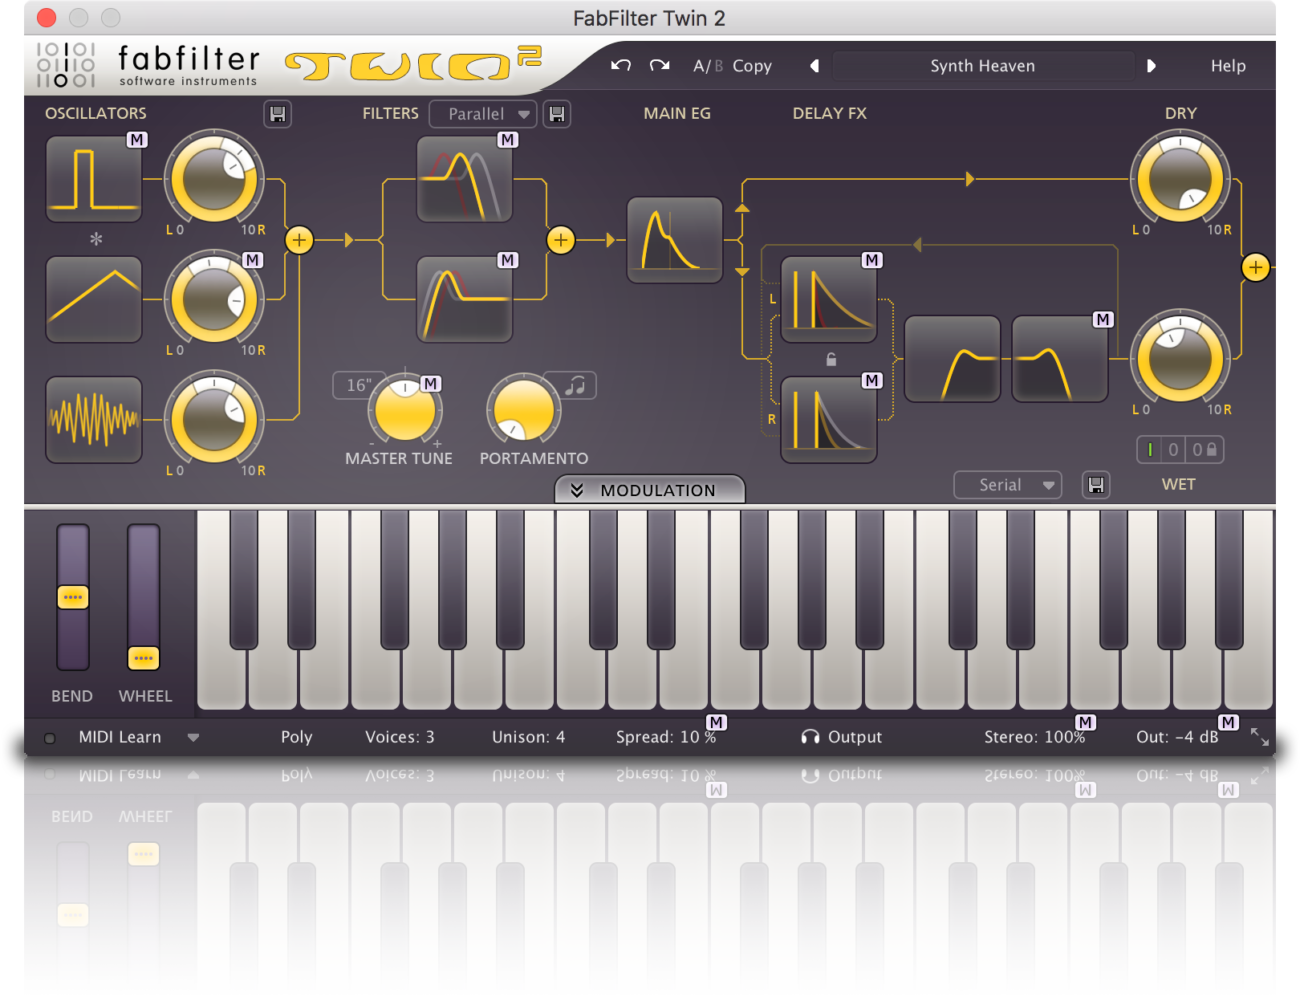Click the FabFilter logo
This screenshot has height=997, width=1300.
tap(146, 66)
